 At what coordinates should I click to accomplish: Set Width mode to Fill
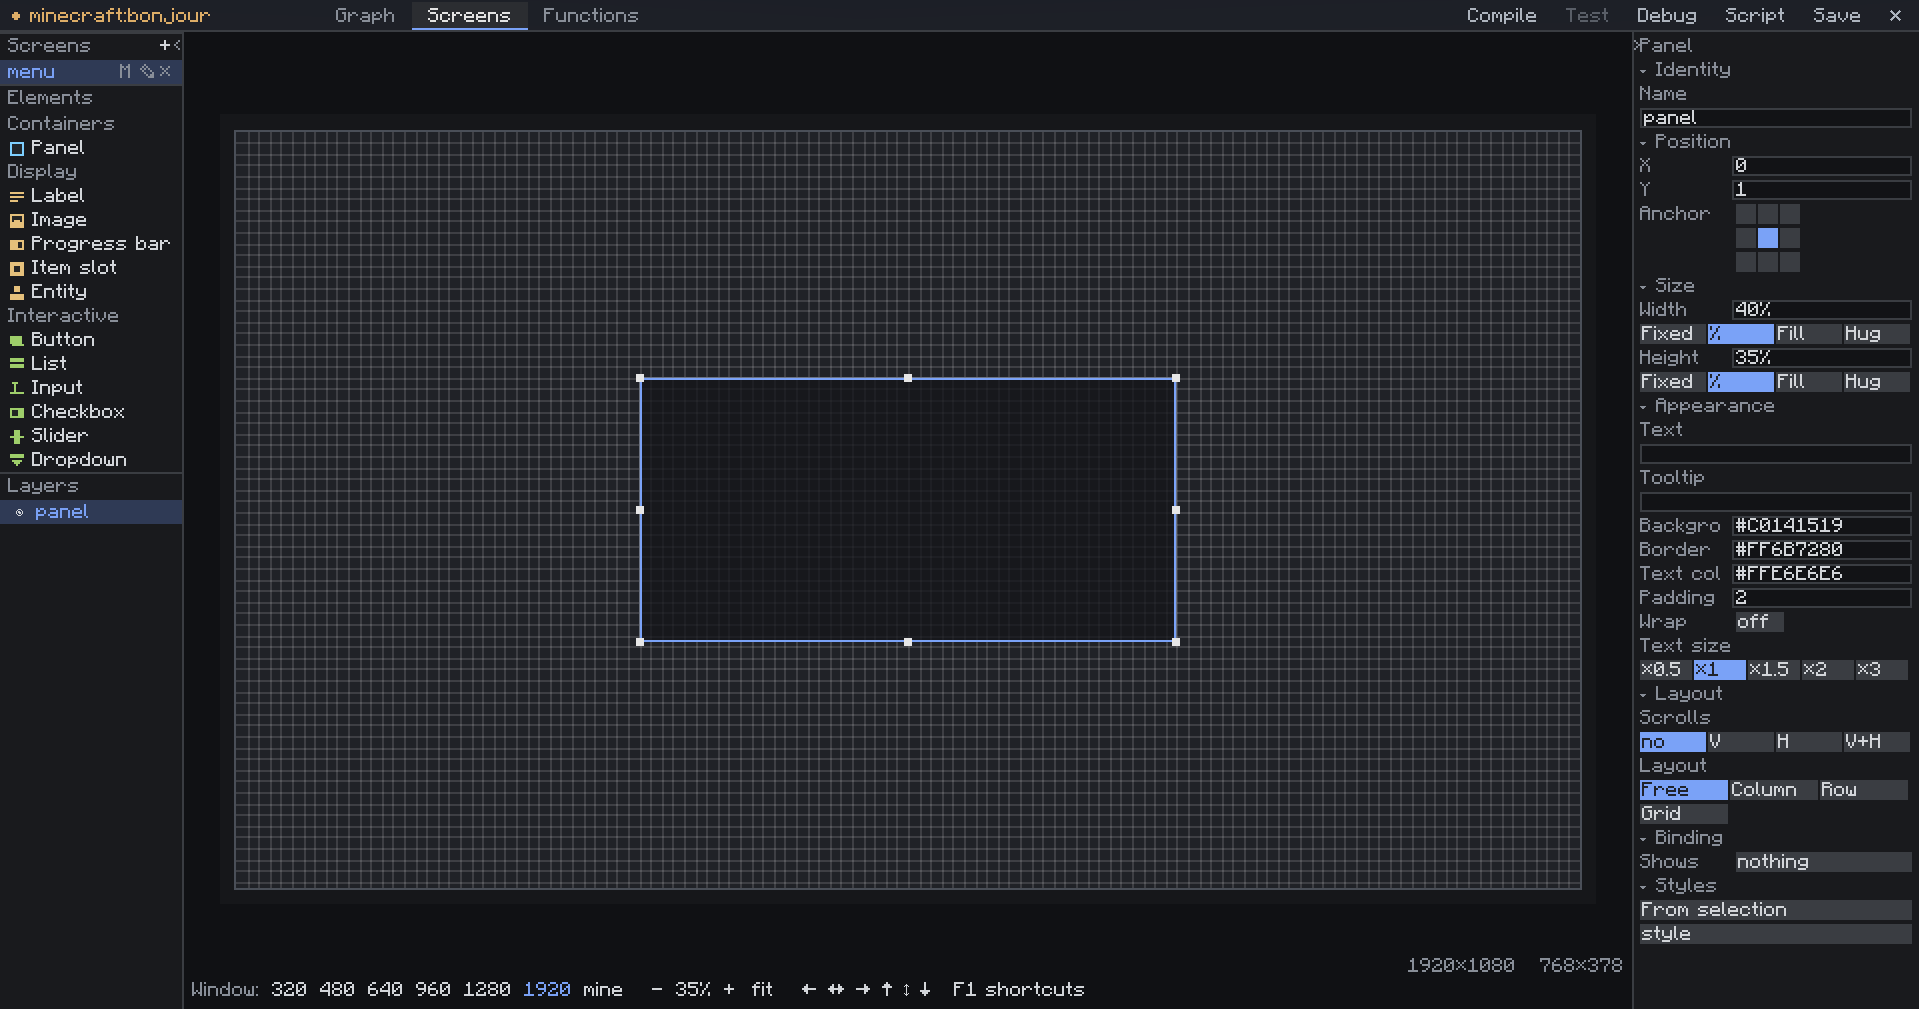(x=1808, y=333)
